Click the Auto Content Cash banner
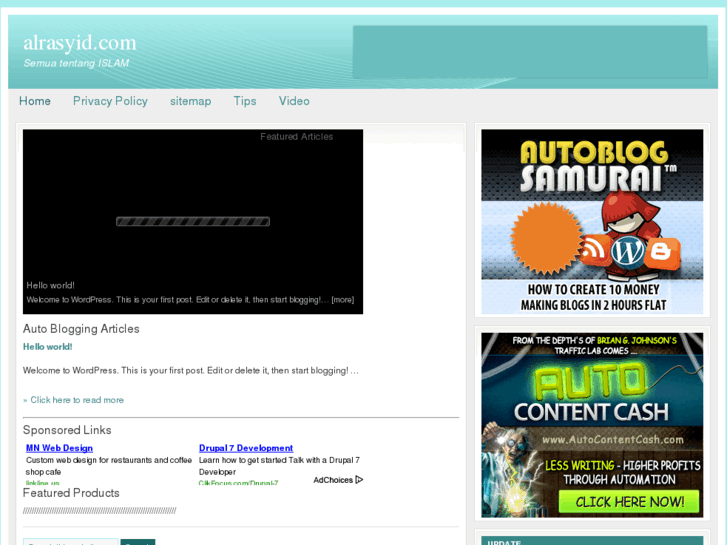727x545 pixels. tap(592, 425)
